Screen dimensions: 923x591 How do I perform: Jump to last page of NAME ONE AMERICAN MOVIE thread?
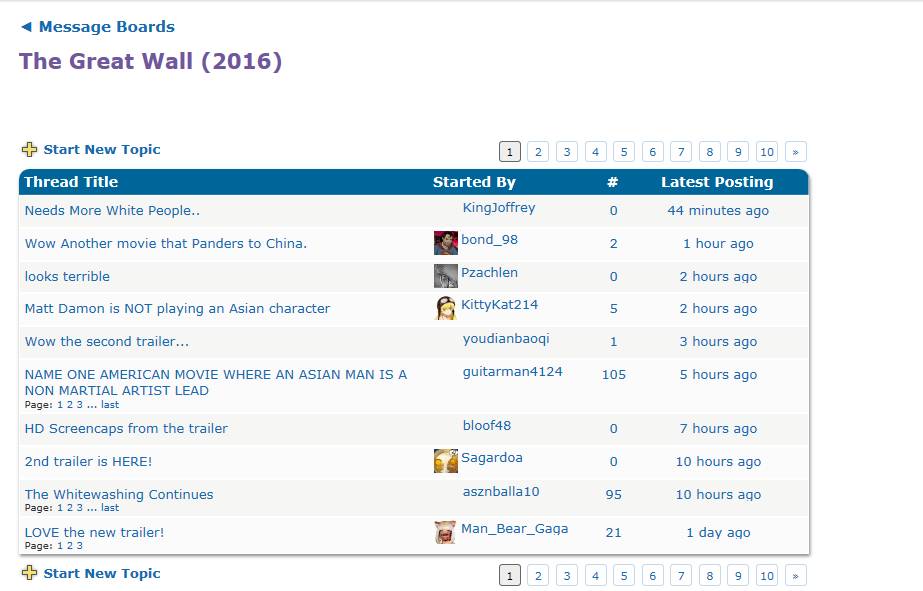coord(109,404)
